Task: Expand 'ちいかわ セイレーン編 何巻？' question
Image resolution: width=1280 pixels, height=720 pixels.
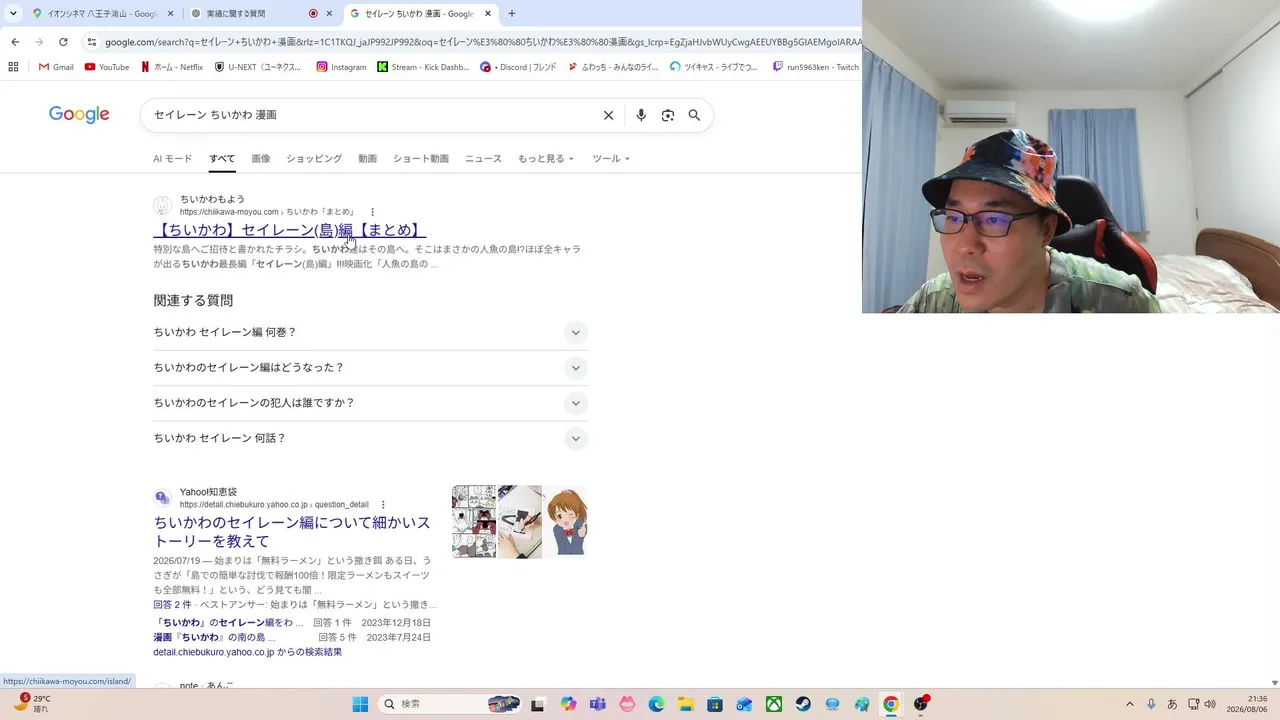Action: (x=370, y=332)
